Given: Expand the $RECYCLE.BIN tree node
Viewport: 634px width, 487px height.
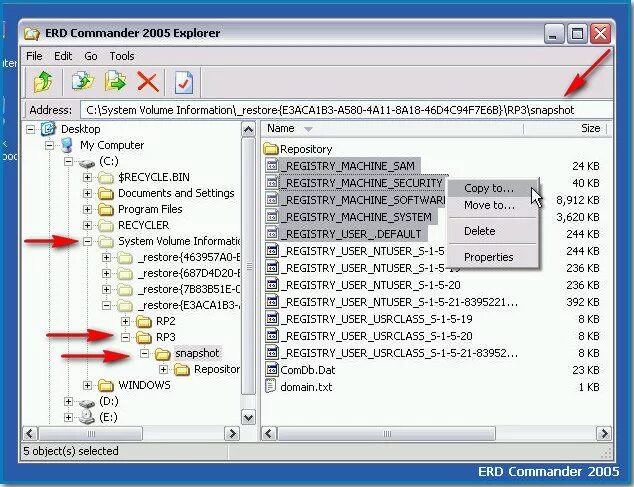Looking at the screenshot, I should [x=87, y=177].
